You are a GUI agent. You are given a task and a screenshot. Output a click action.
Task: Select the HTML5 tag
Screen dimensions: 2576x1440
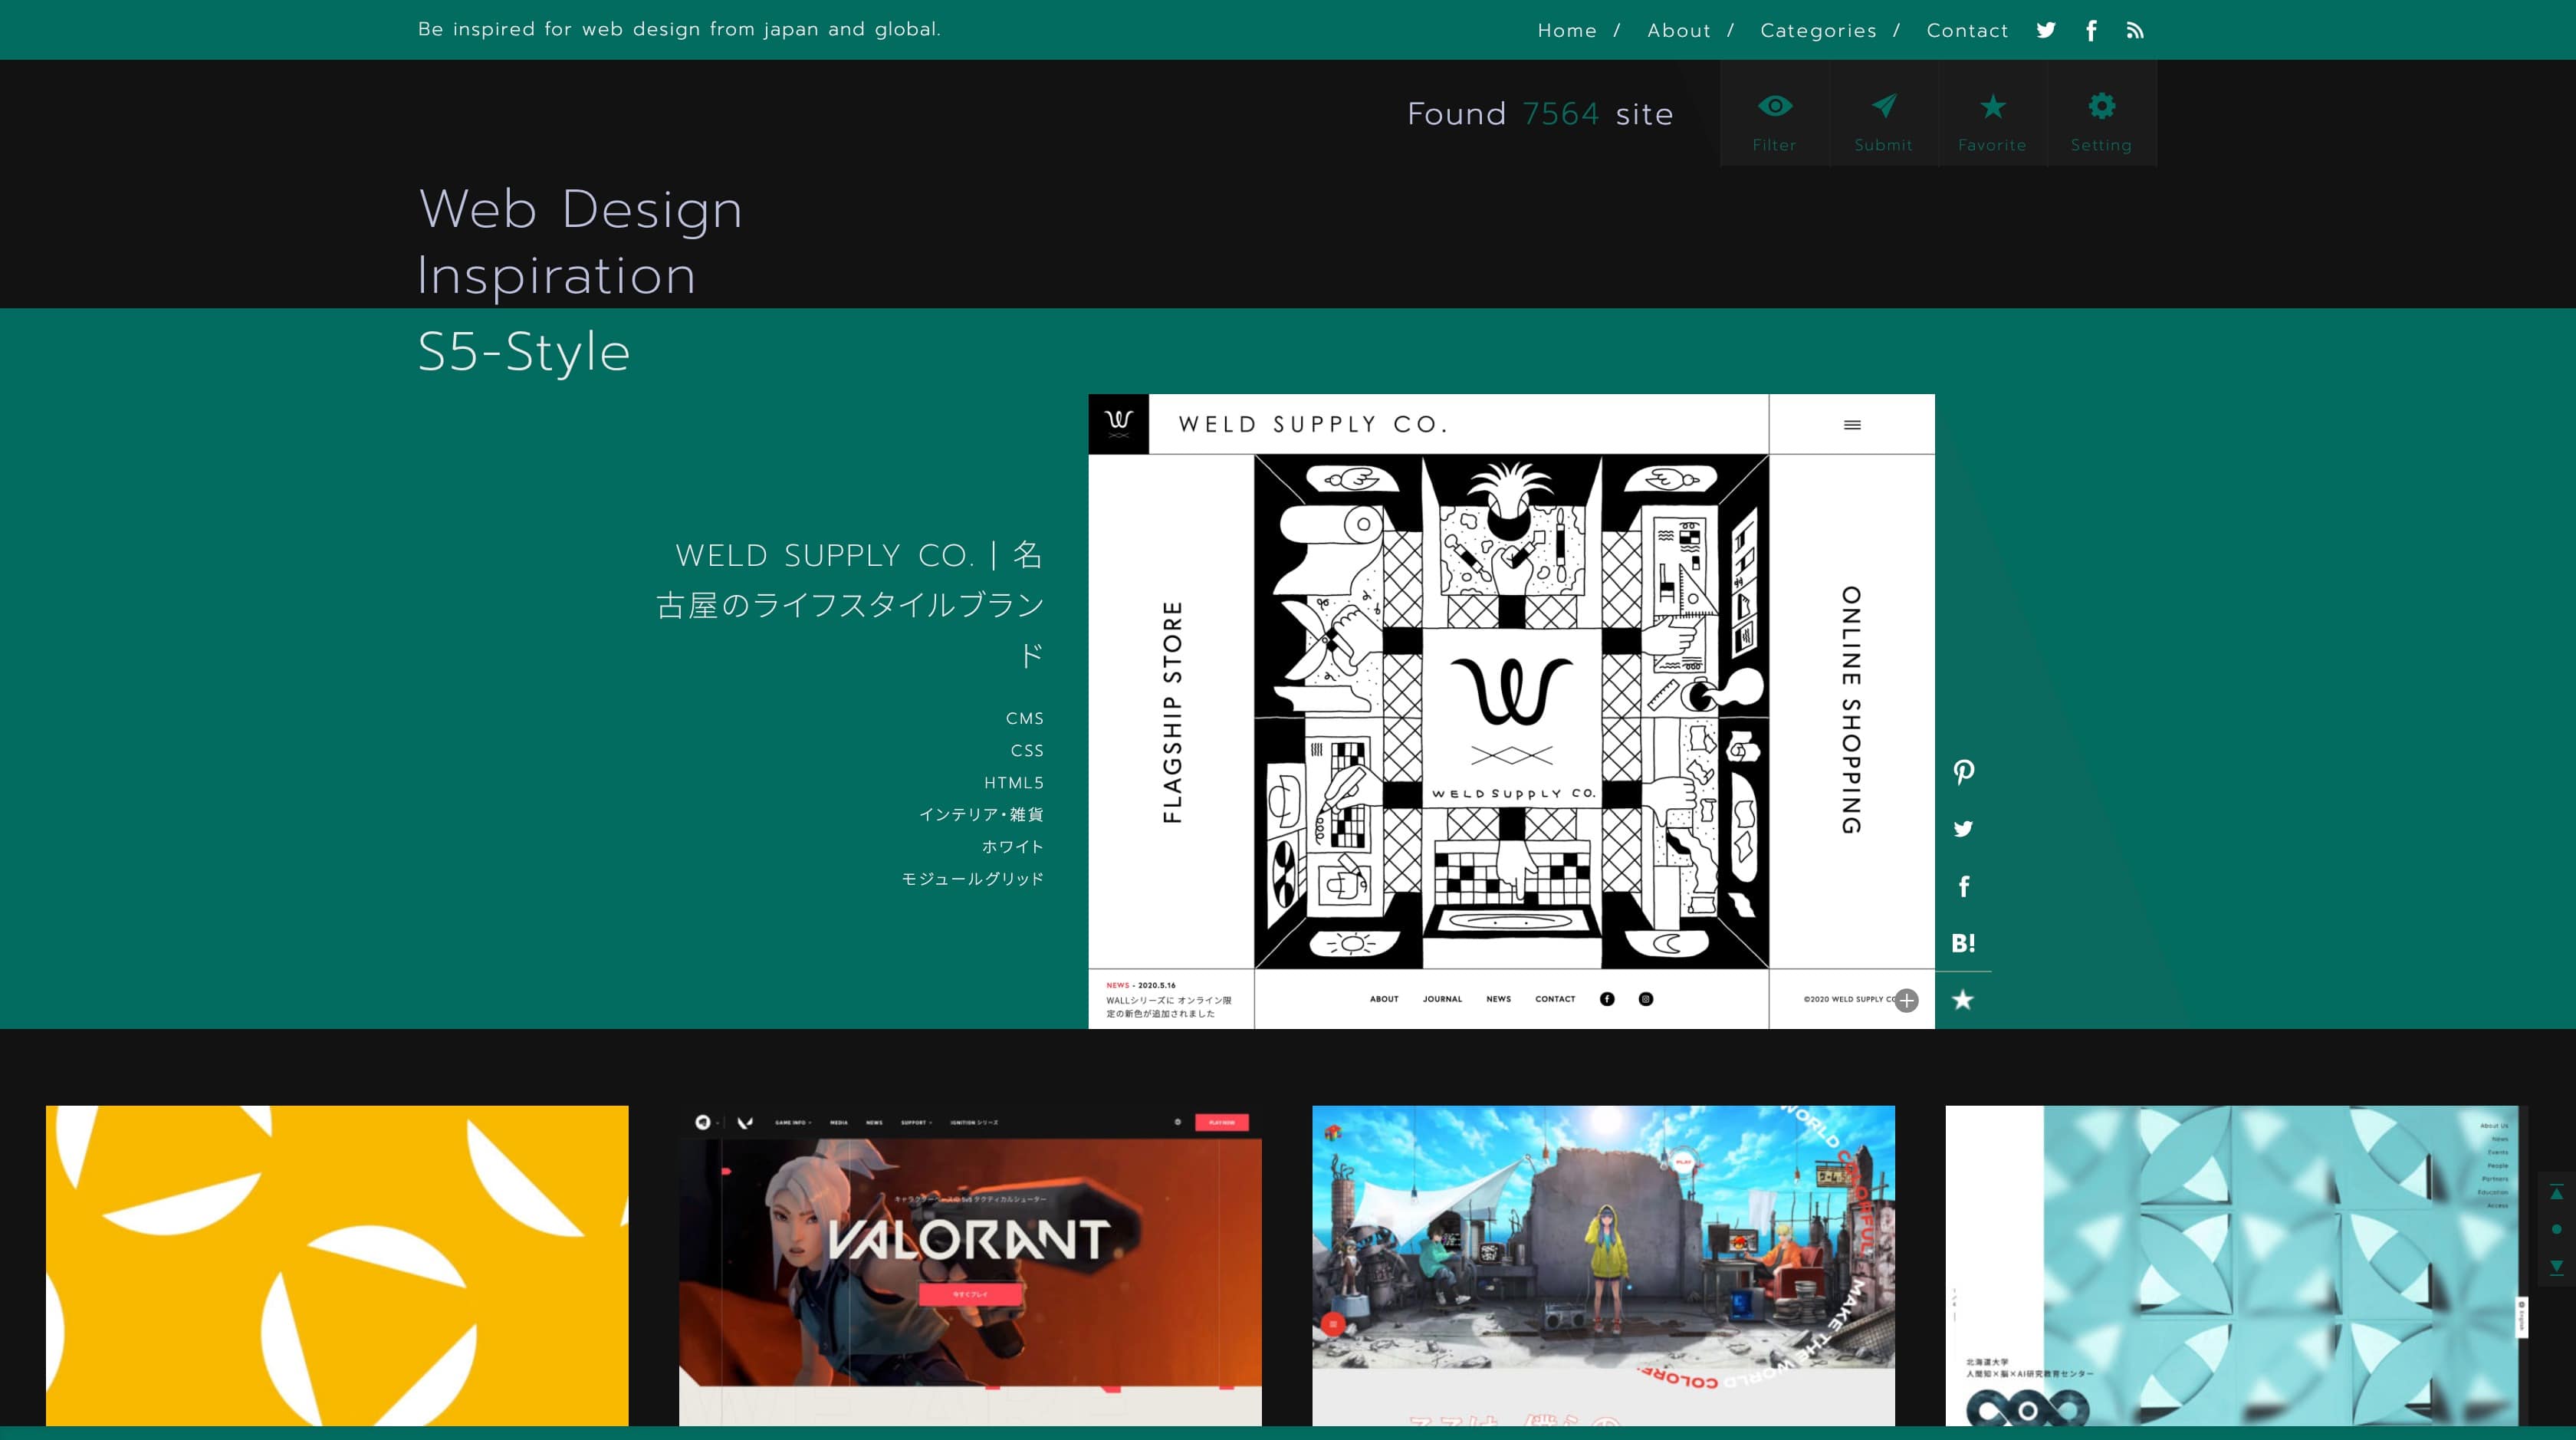(1013, 783)
